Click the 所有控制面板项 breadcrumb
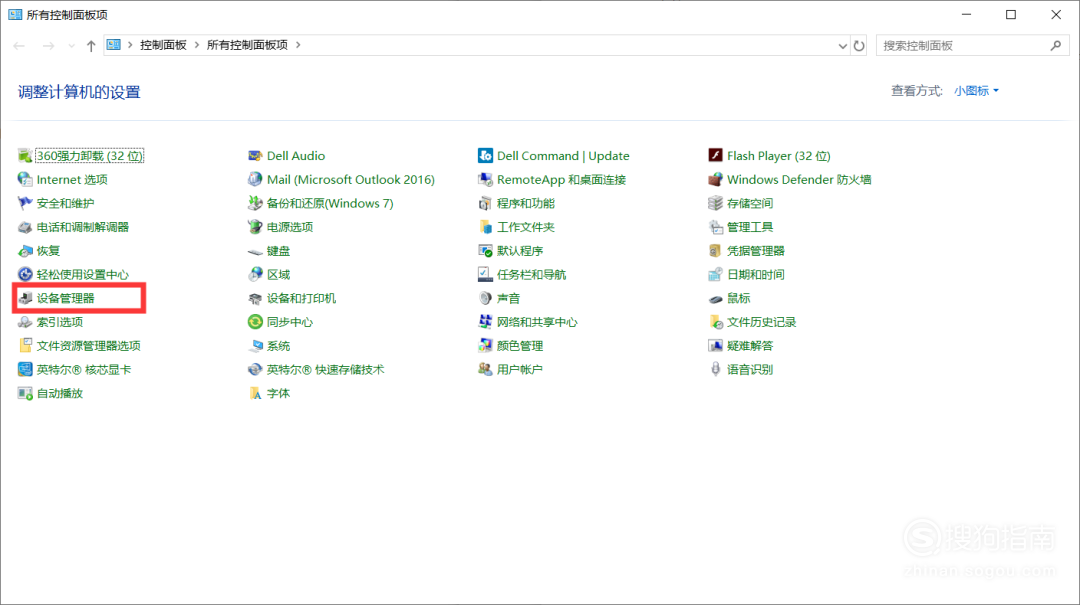 click(247, 45)
